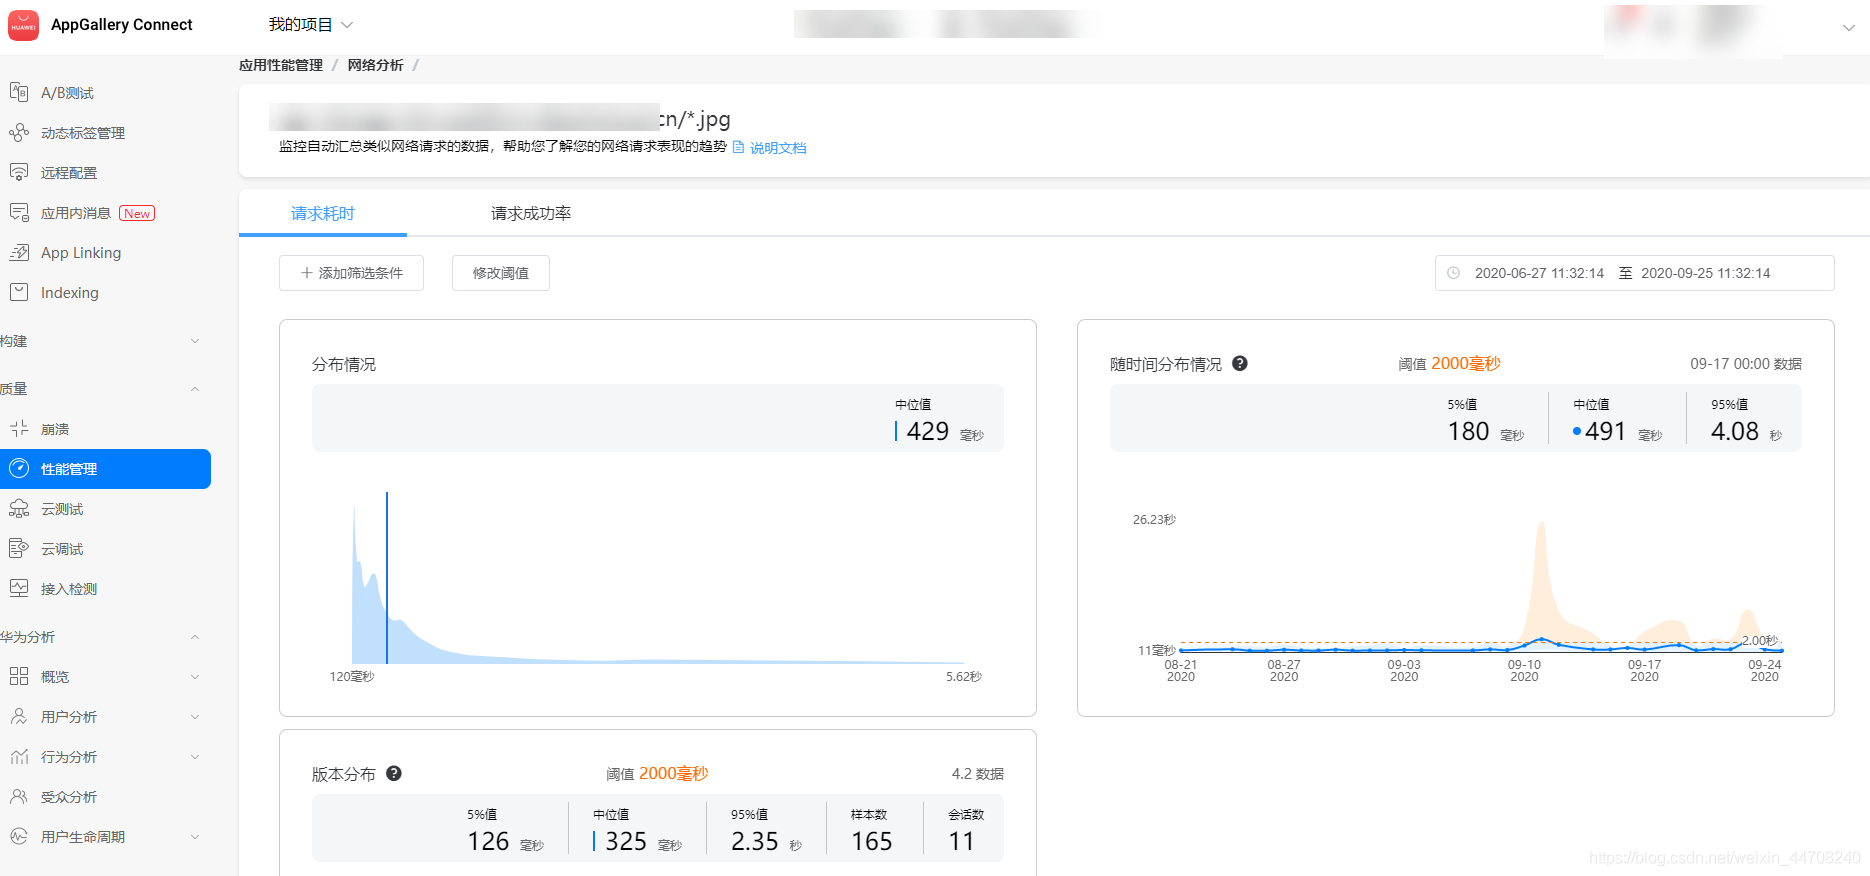Expand the 概览 submenu chevron
This screenshot has height=876, width=1870.
195,677
